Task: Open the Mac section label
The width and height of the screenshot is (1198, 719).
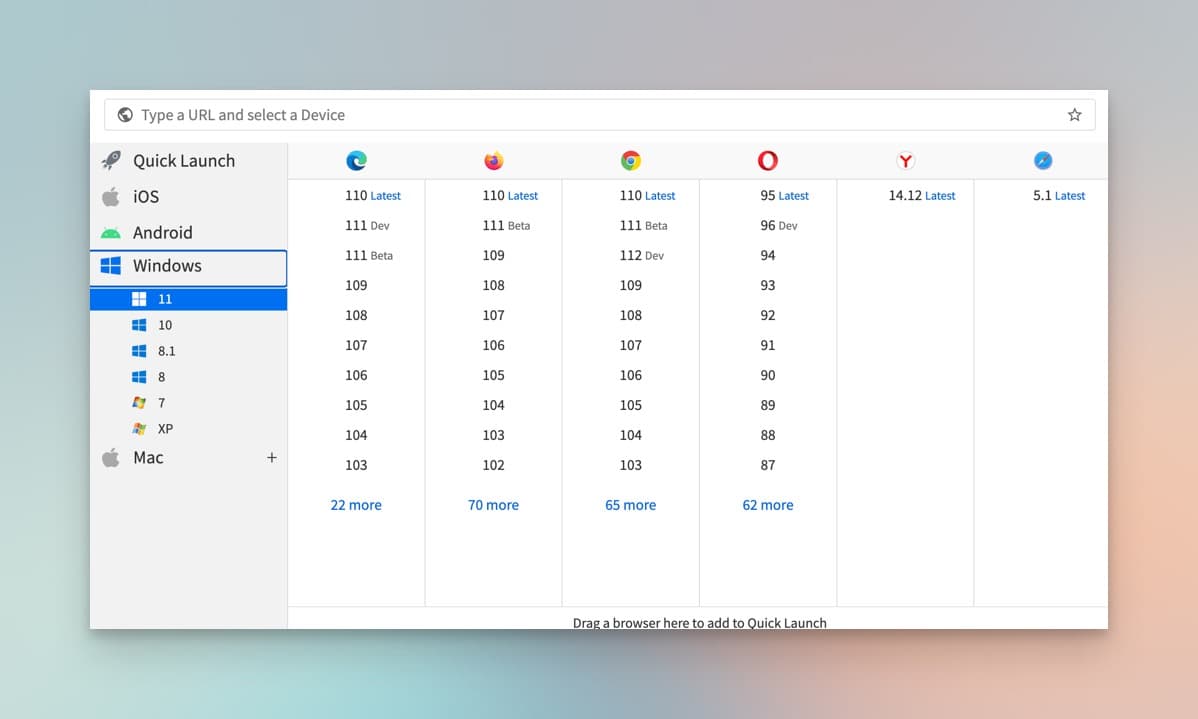Action: 148,458
